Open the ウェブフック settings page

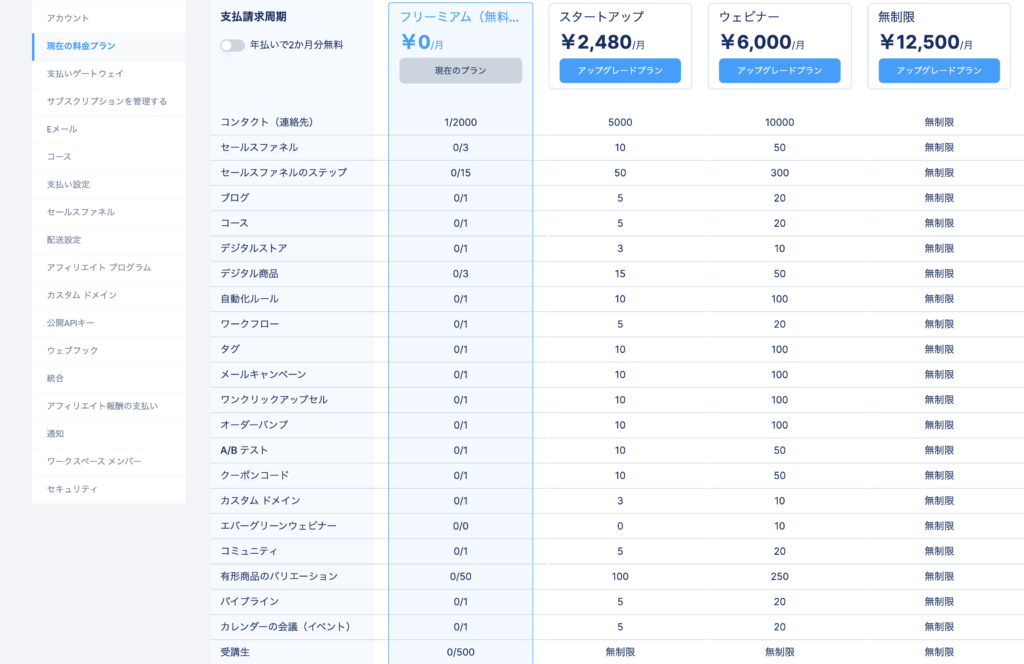tap(72, 350)
